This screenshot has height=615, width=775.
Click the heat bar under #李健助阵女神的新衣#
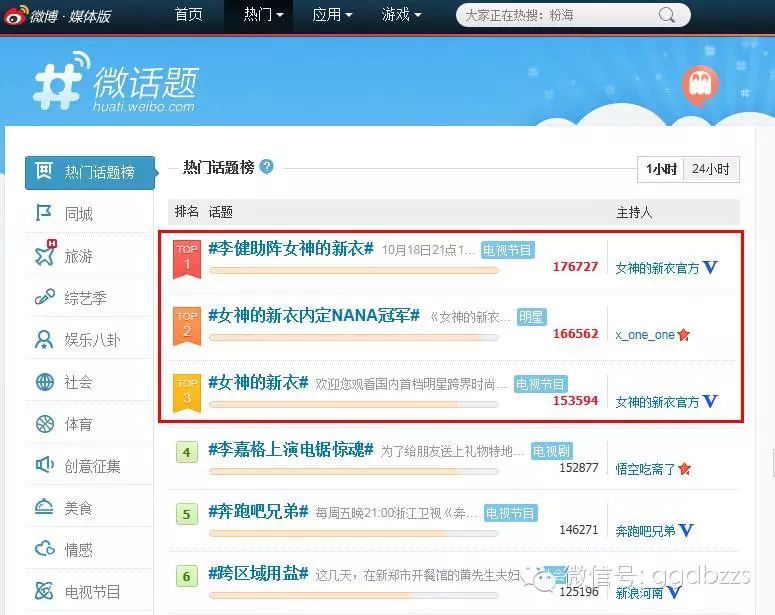point(354,270)
